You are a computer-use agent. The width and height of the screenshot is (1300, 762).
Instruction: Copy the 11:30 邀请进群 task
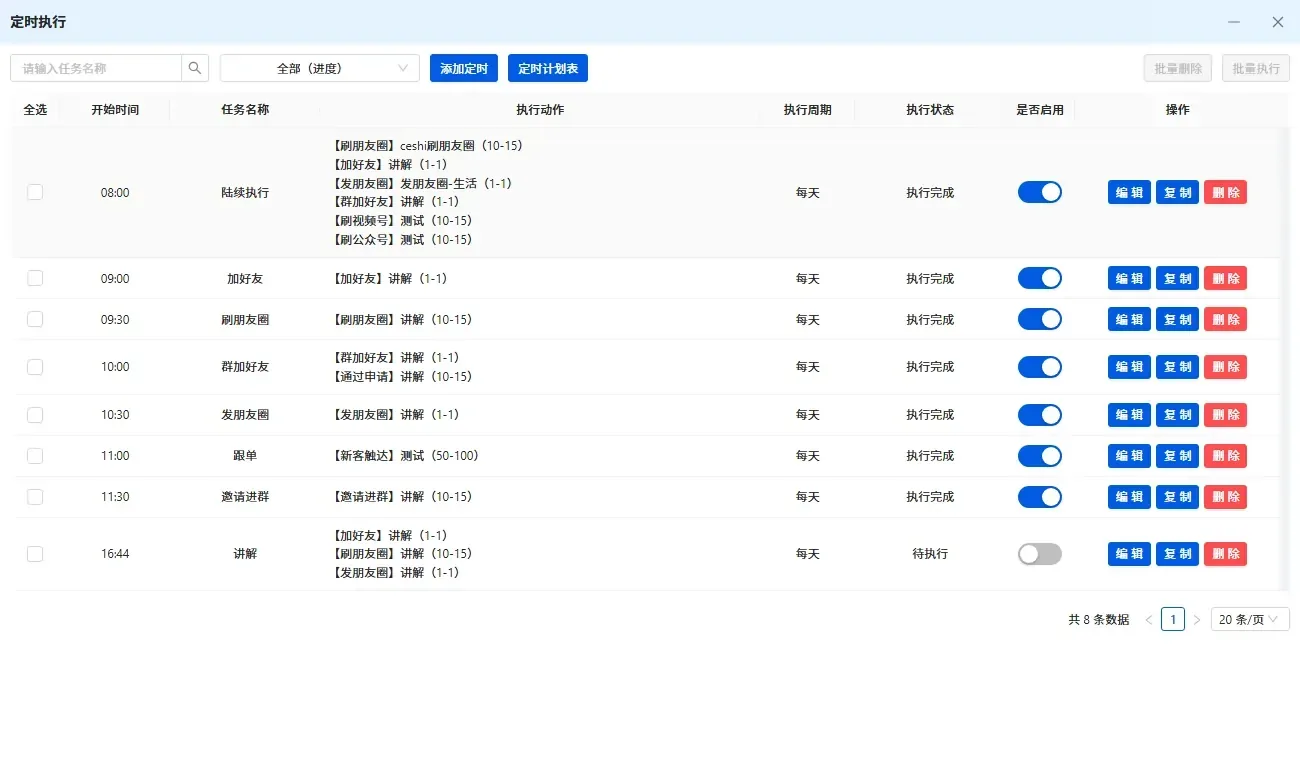1177,496
